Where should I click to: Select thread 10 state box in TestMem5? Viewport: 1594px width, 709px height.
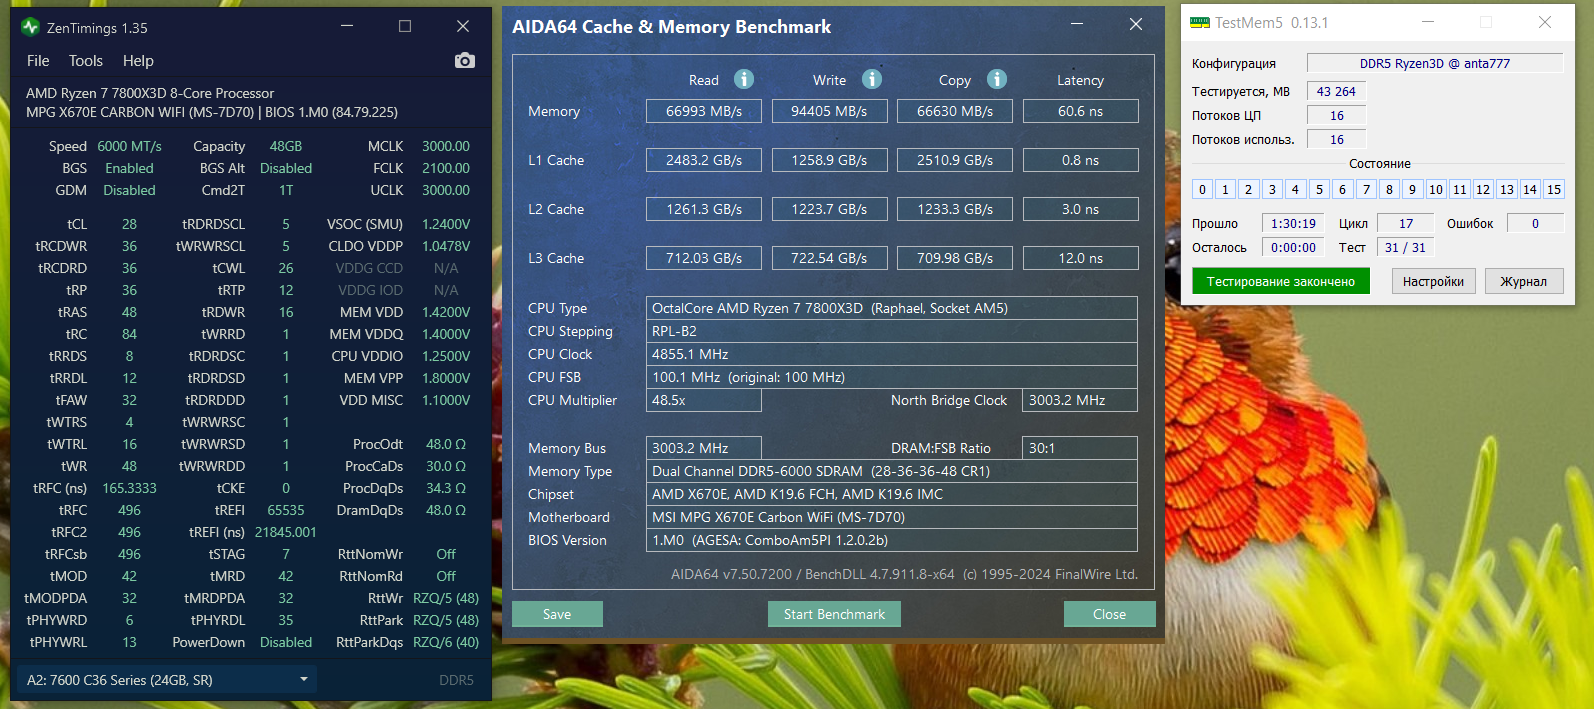(1436, 189)
